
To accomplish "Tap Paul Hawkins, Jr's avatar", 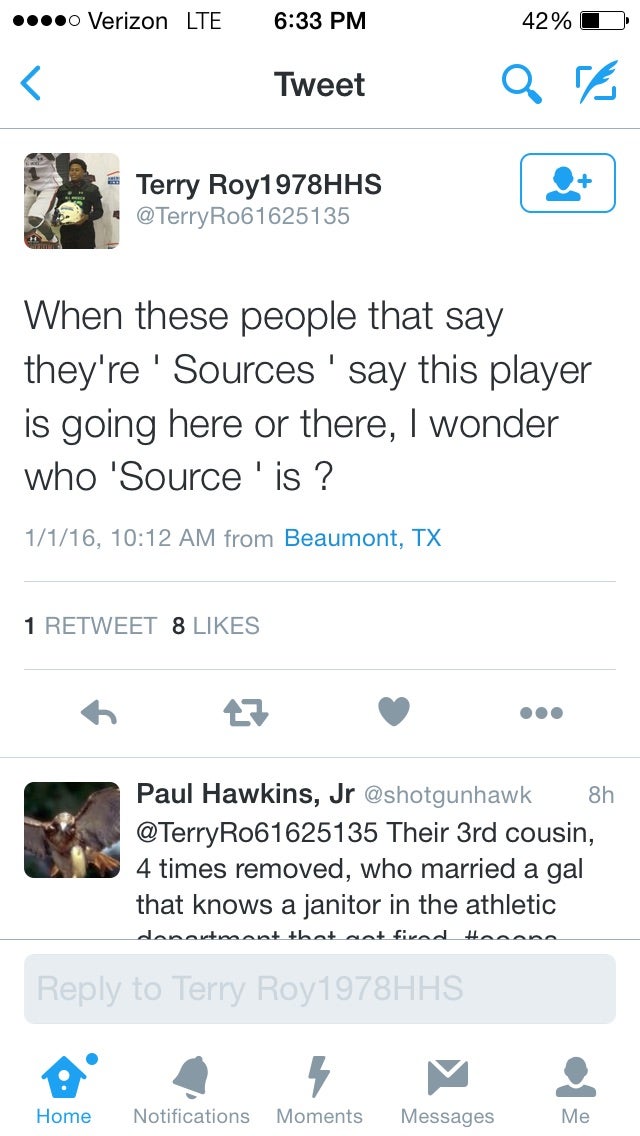I will (x=71, y=830).
